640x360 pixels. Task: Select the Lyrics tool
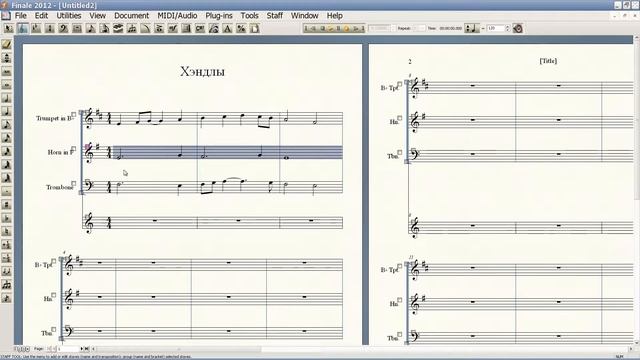[214, 29]
